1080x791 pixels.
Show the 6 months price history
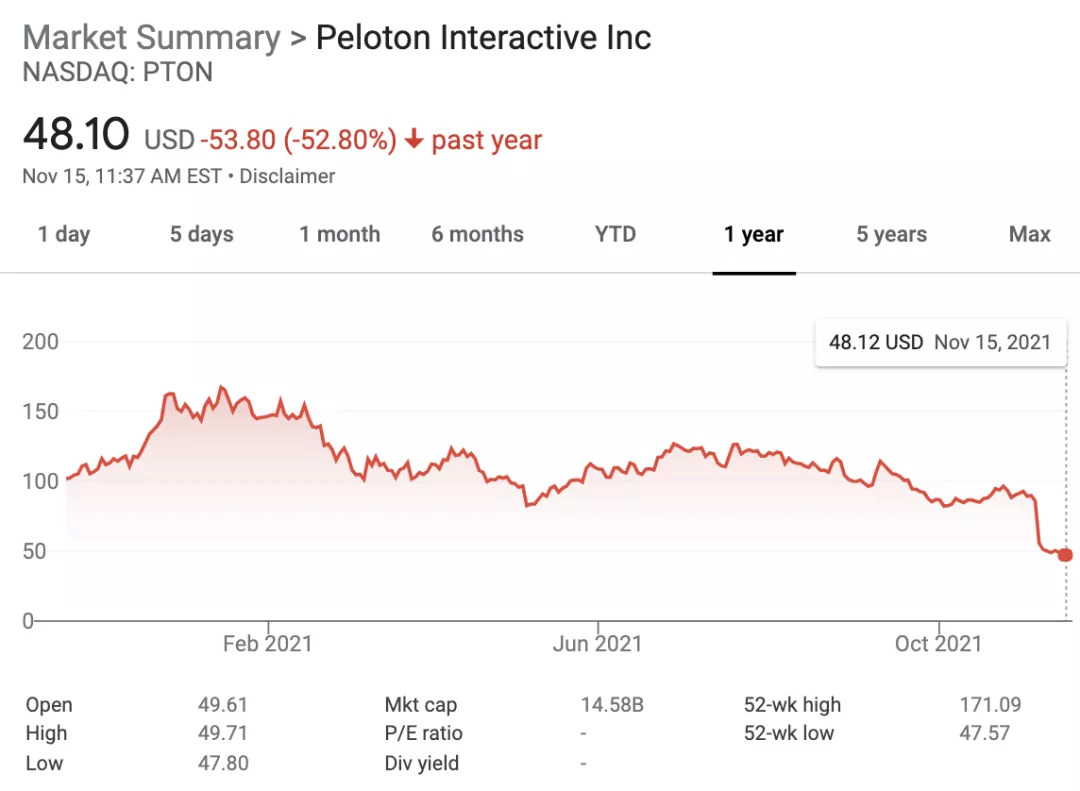tap(477, 235)
